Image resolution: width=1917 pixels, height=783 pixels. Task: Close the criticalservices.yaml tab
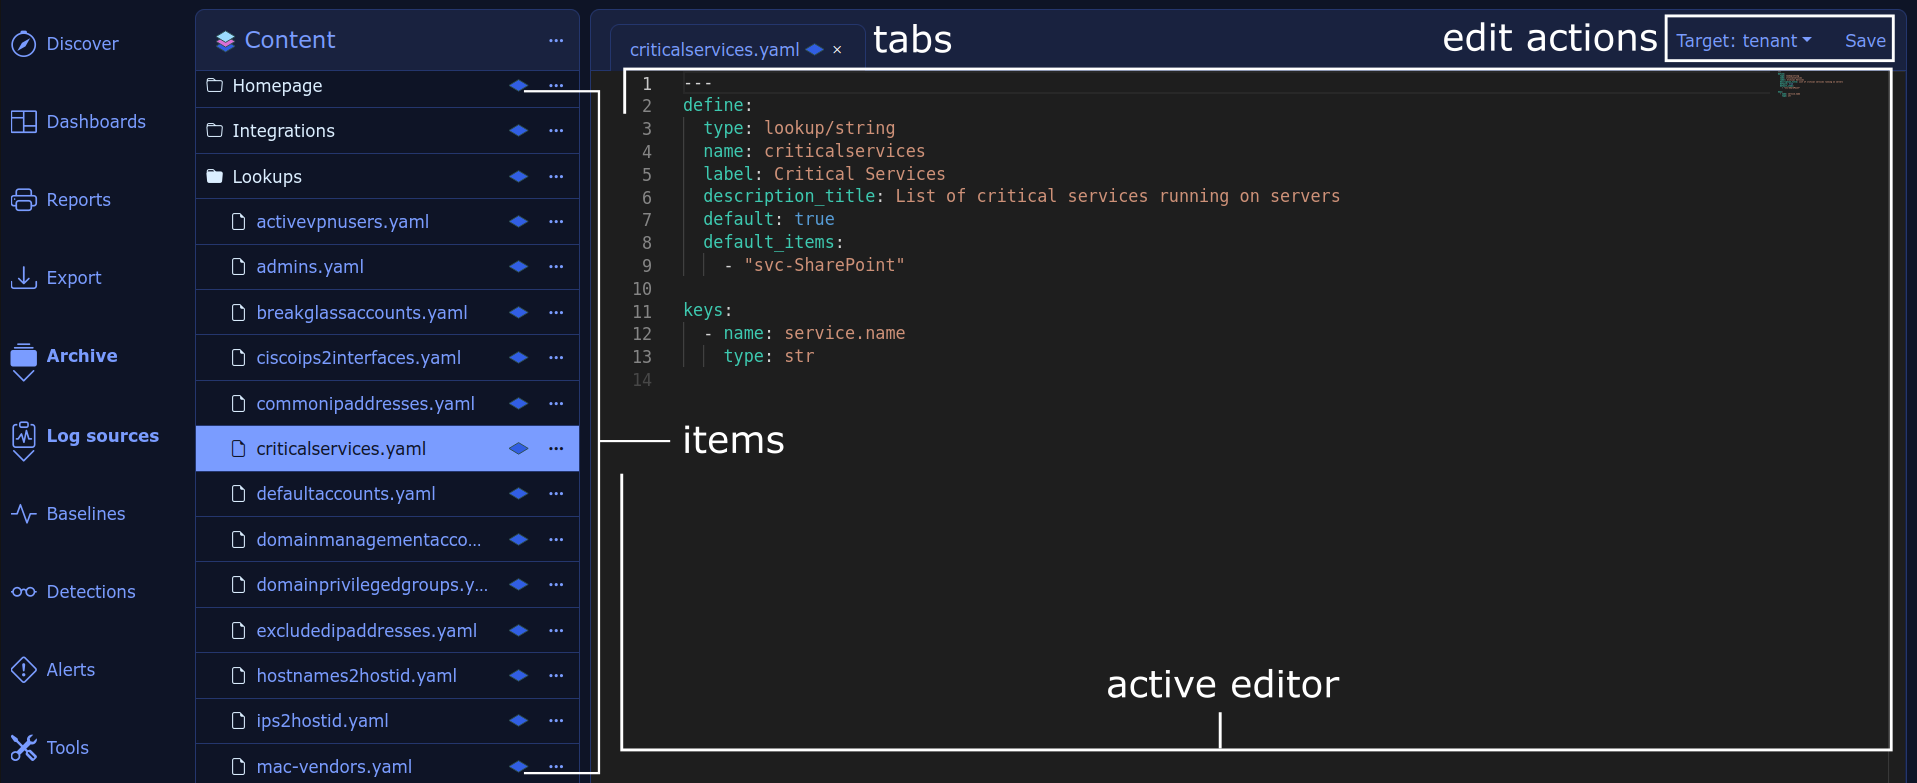coord(837,50)
